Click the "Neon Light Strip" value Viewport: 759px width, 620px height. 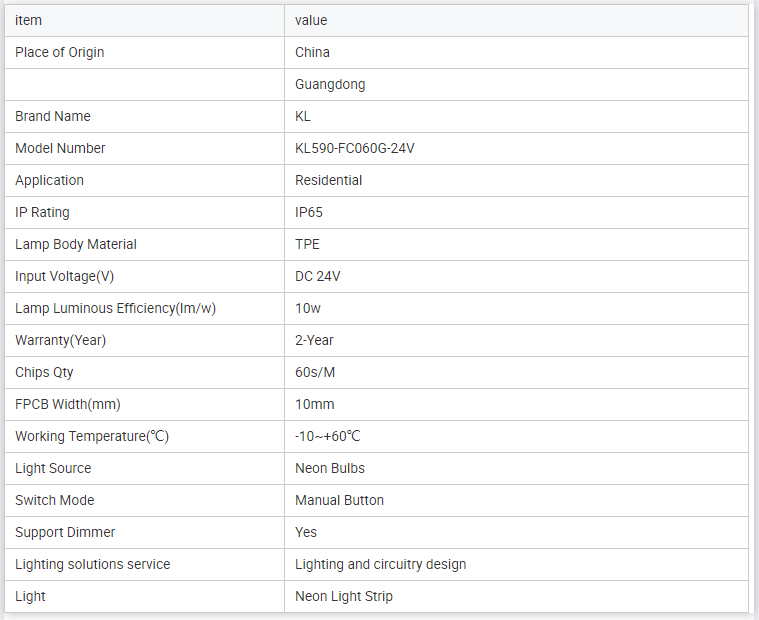click(x=344, y=596)
